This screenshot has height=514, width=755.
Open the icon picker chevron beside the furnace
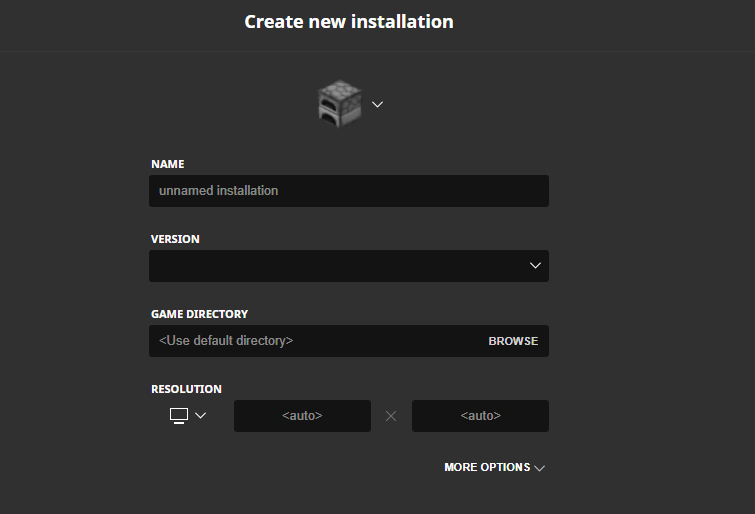[378, 104]
